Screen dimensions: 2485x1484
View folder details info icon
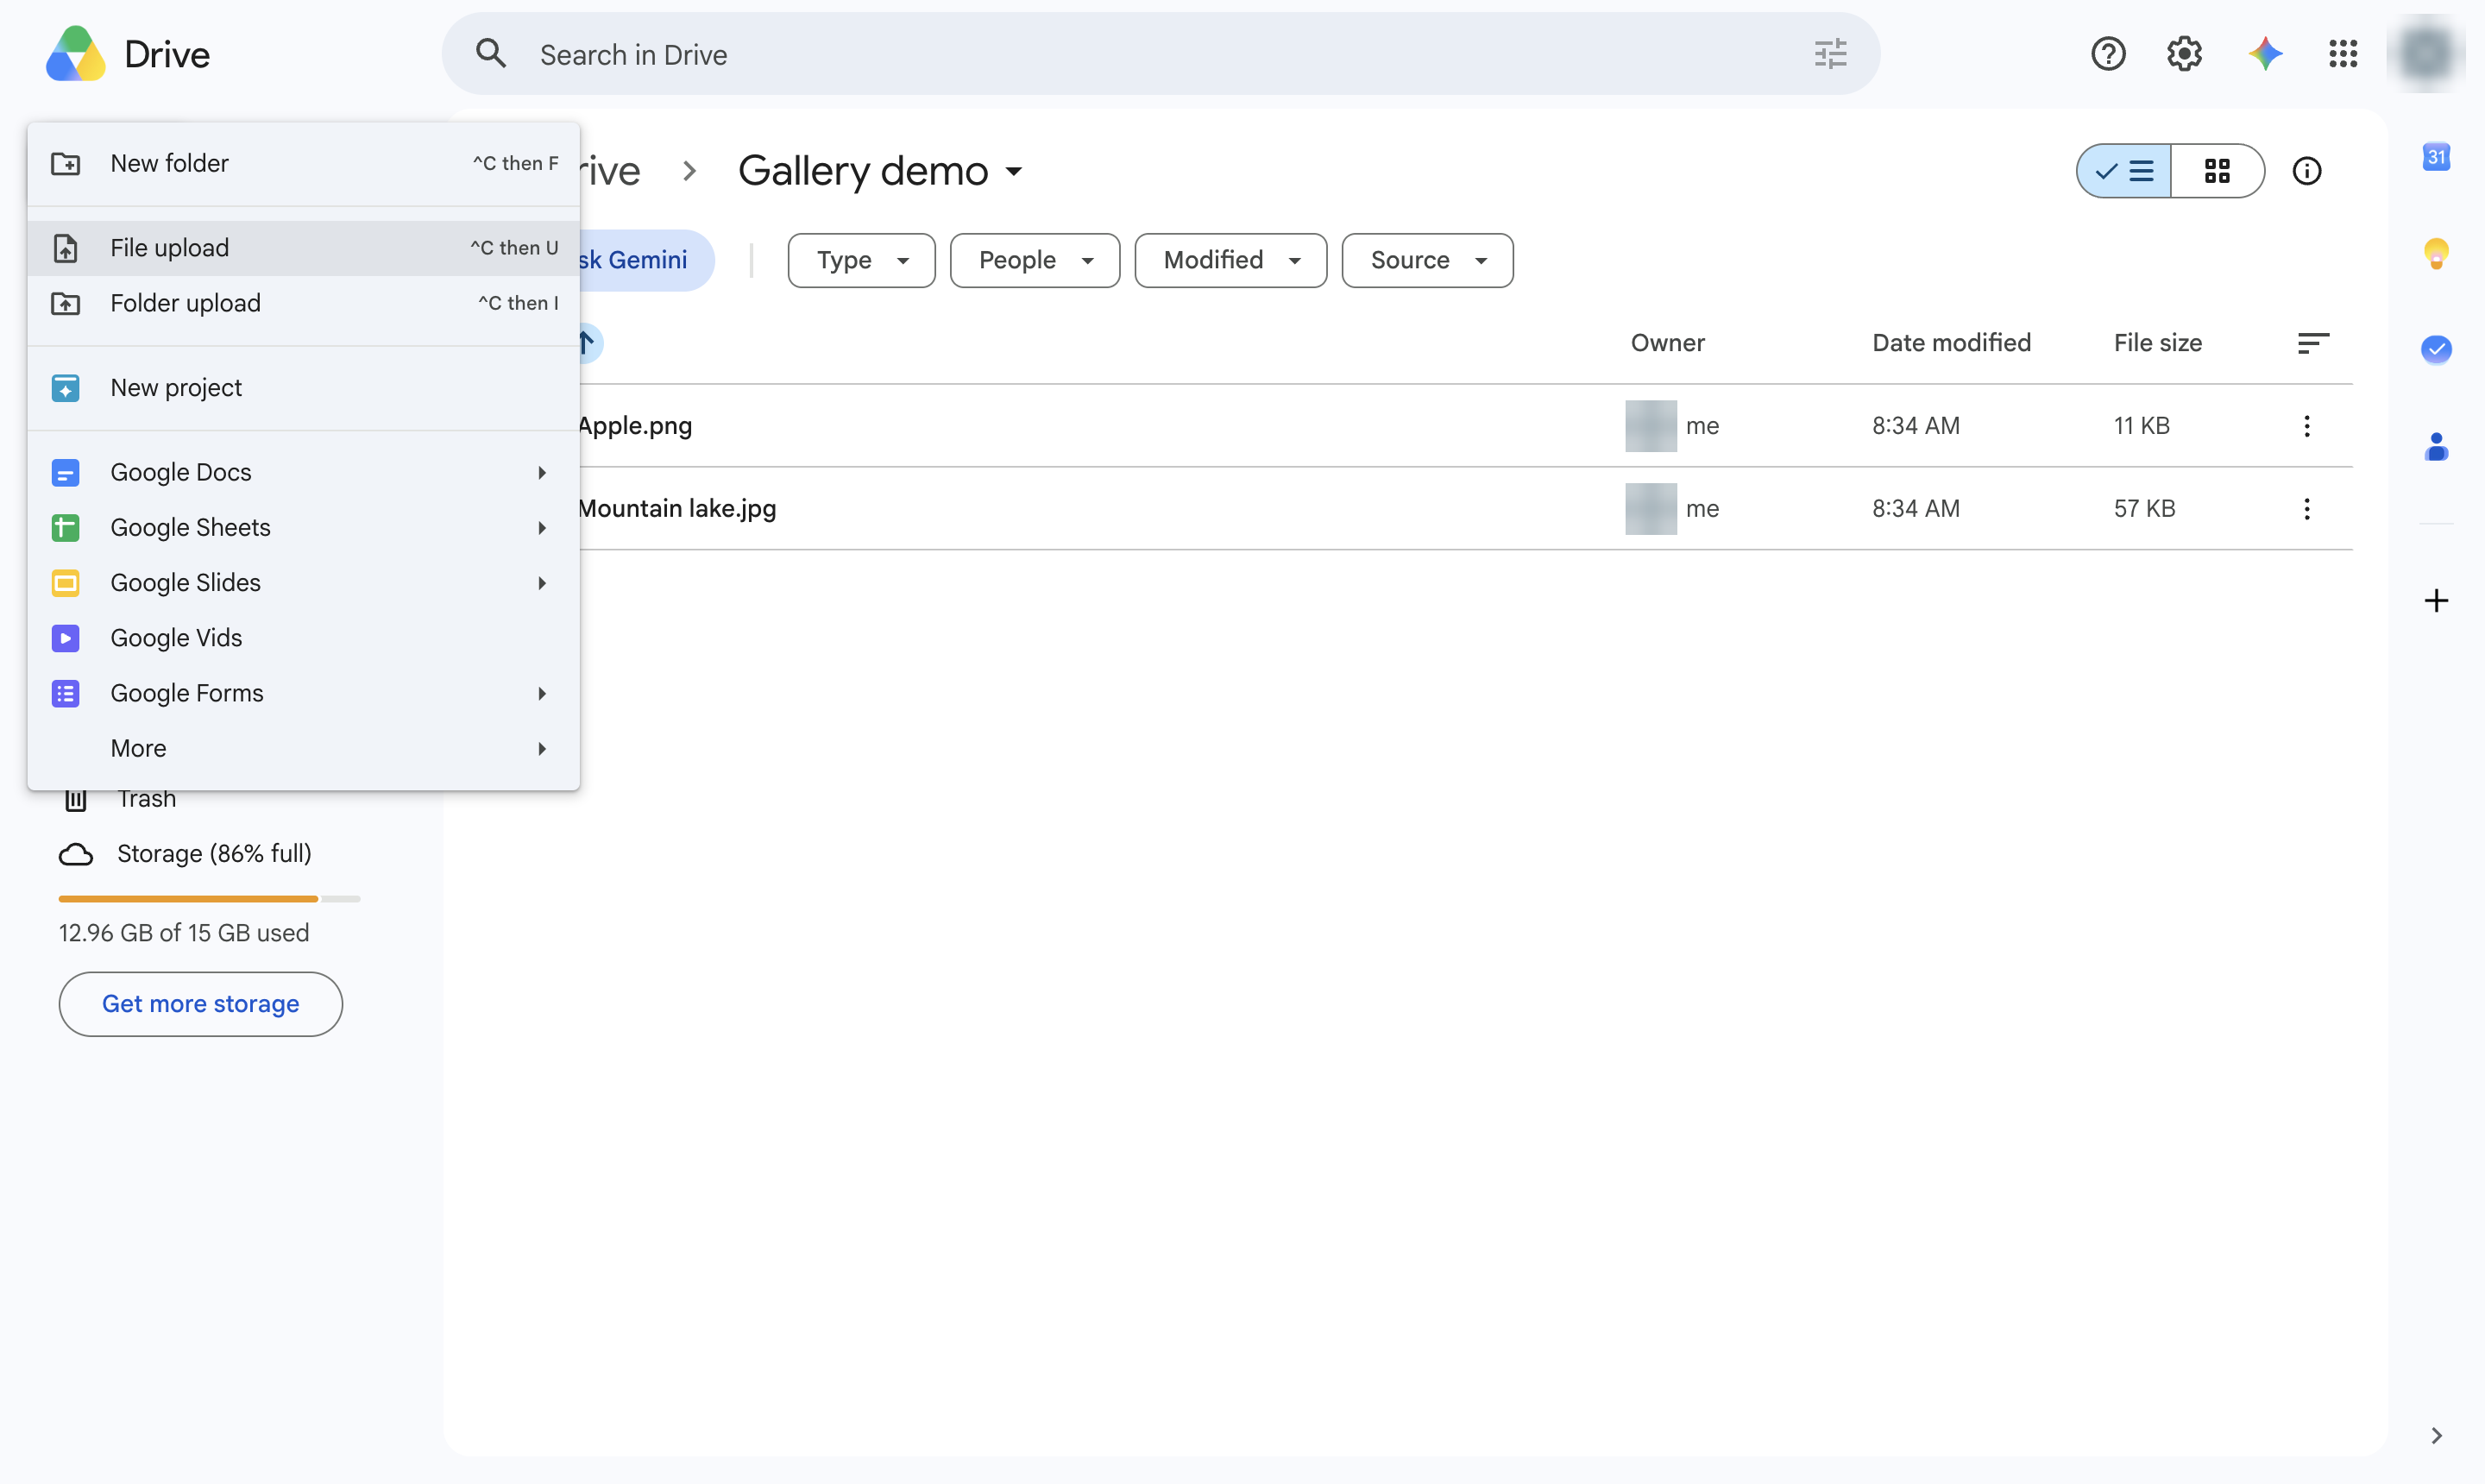tap(2306, 171)
